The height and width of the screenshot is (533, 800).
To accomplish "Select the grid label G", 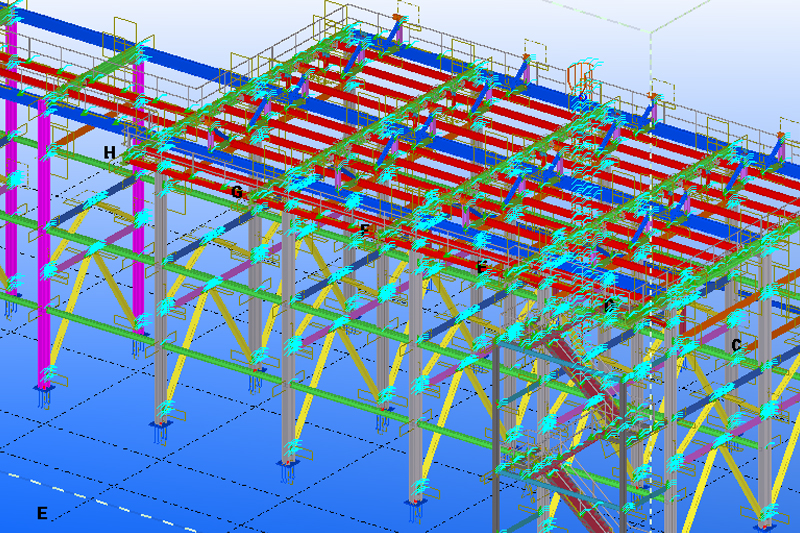I will [237, 191].
